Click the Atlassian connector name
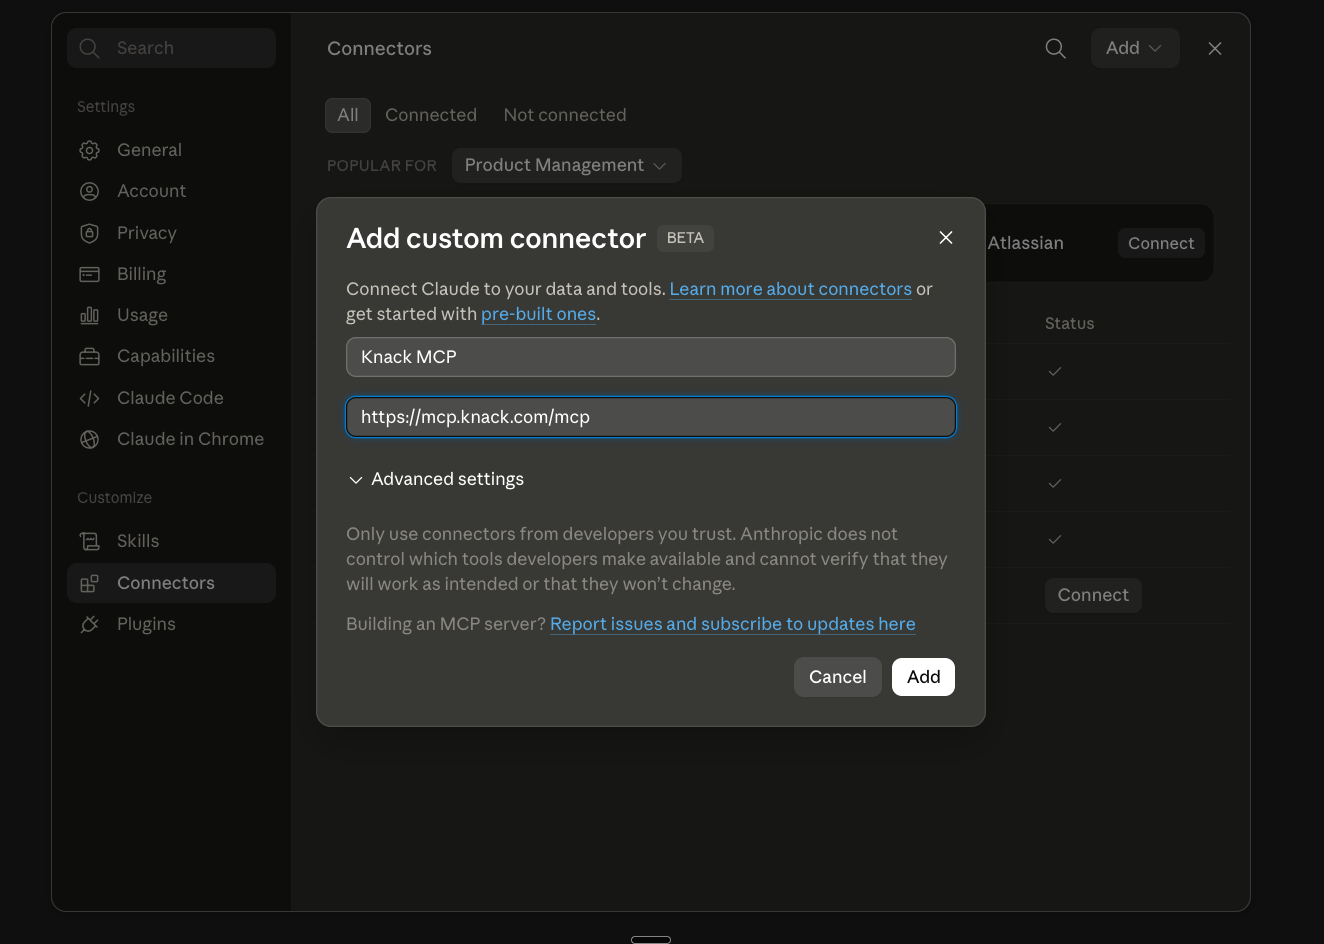The height and width of the screenshot is (944, 1324). pos(1026,243)
